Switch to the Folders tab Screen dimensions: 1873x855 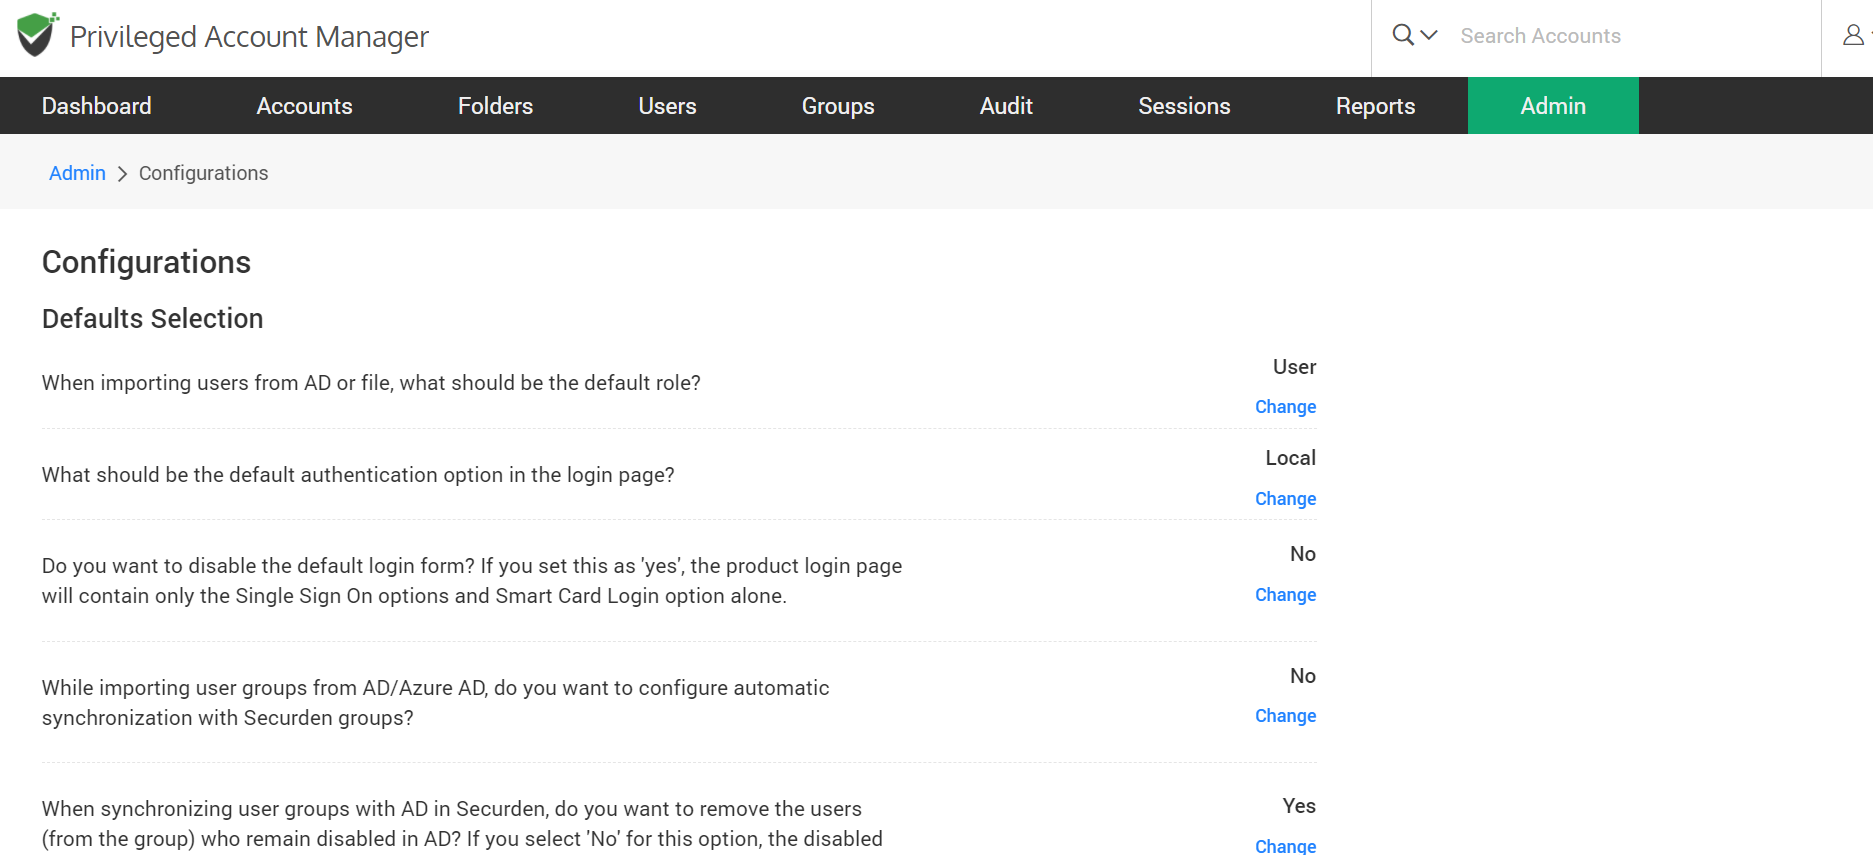point(495,106)
